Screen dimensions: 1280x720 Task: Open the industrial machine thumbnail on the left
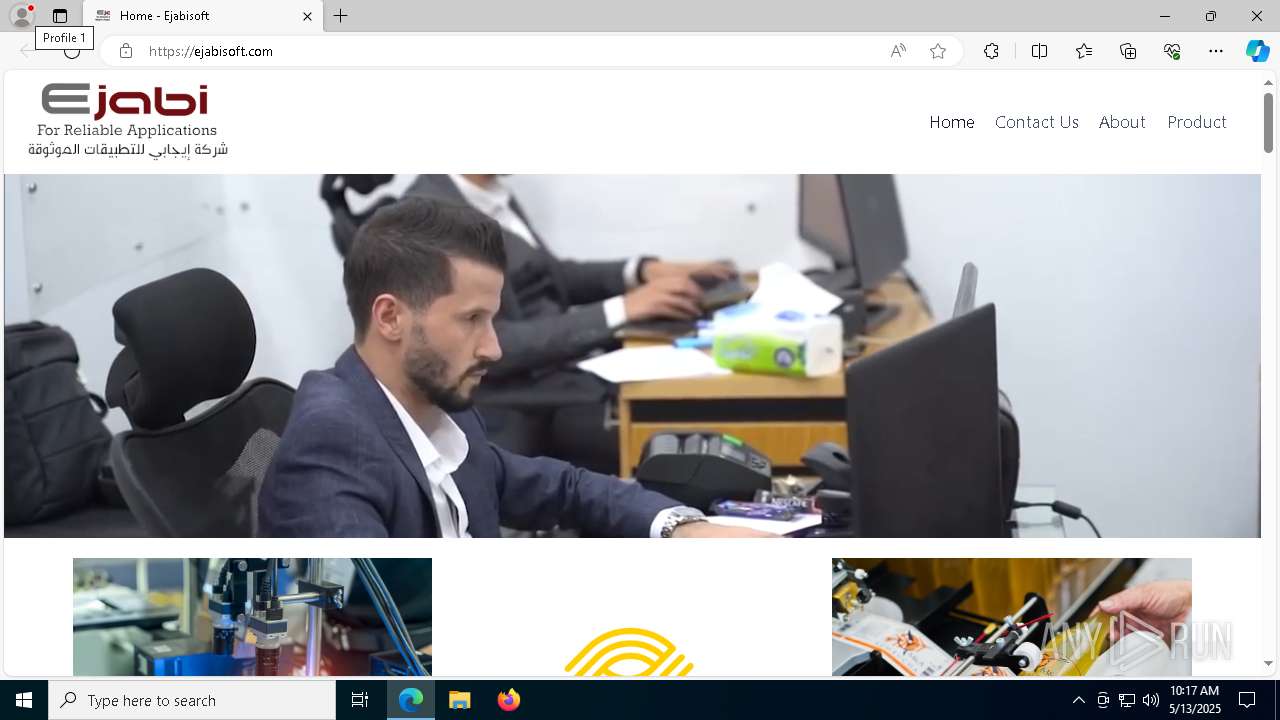point(252,616)
